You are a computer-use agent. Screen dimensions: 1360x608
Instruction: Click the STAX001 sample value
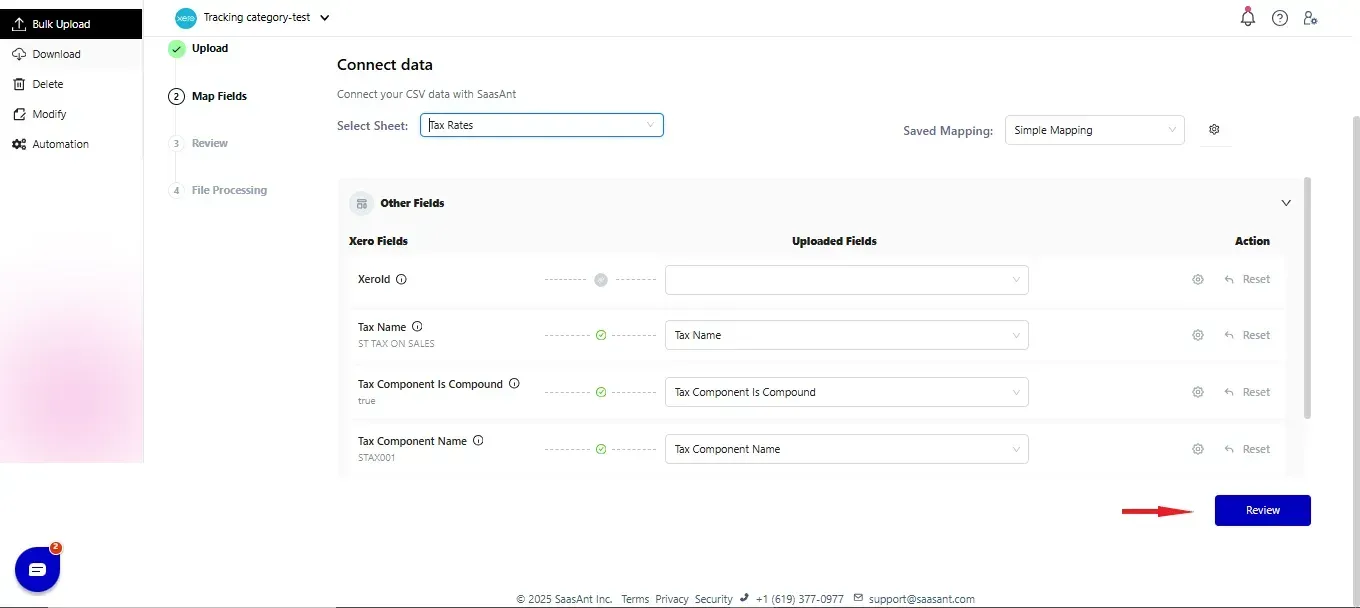[x=378, y=458]
